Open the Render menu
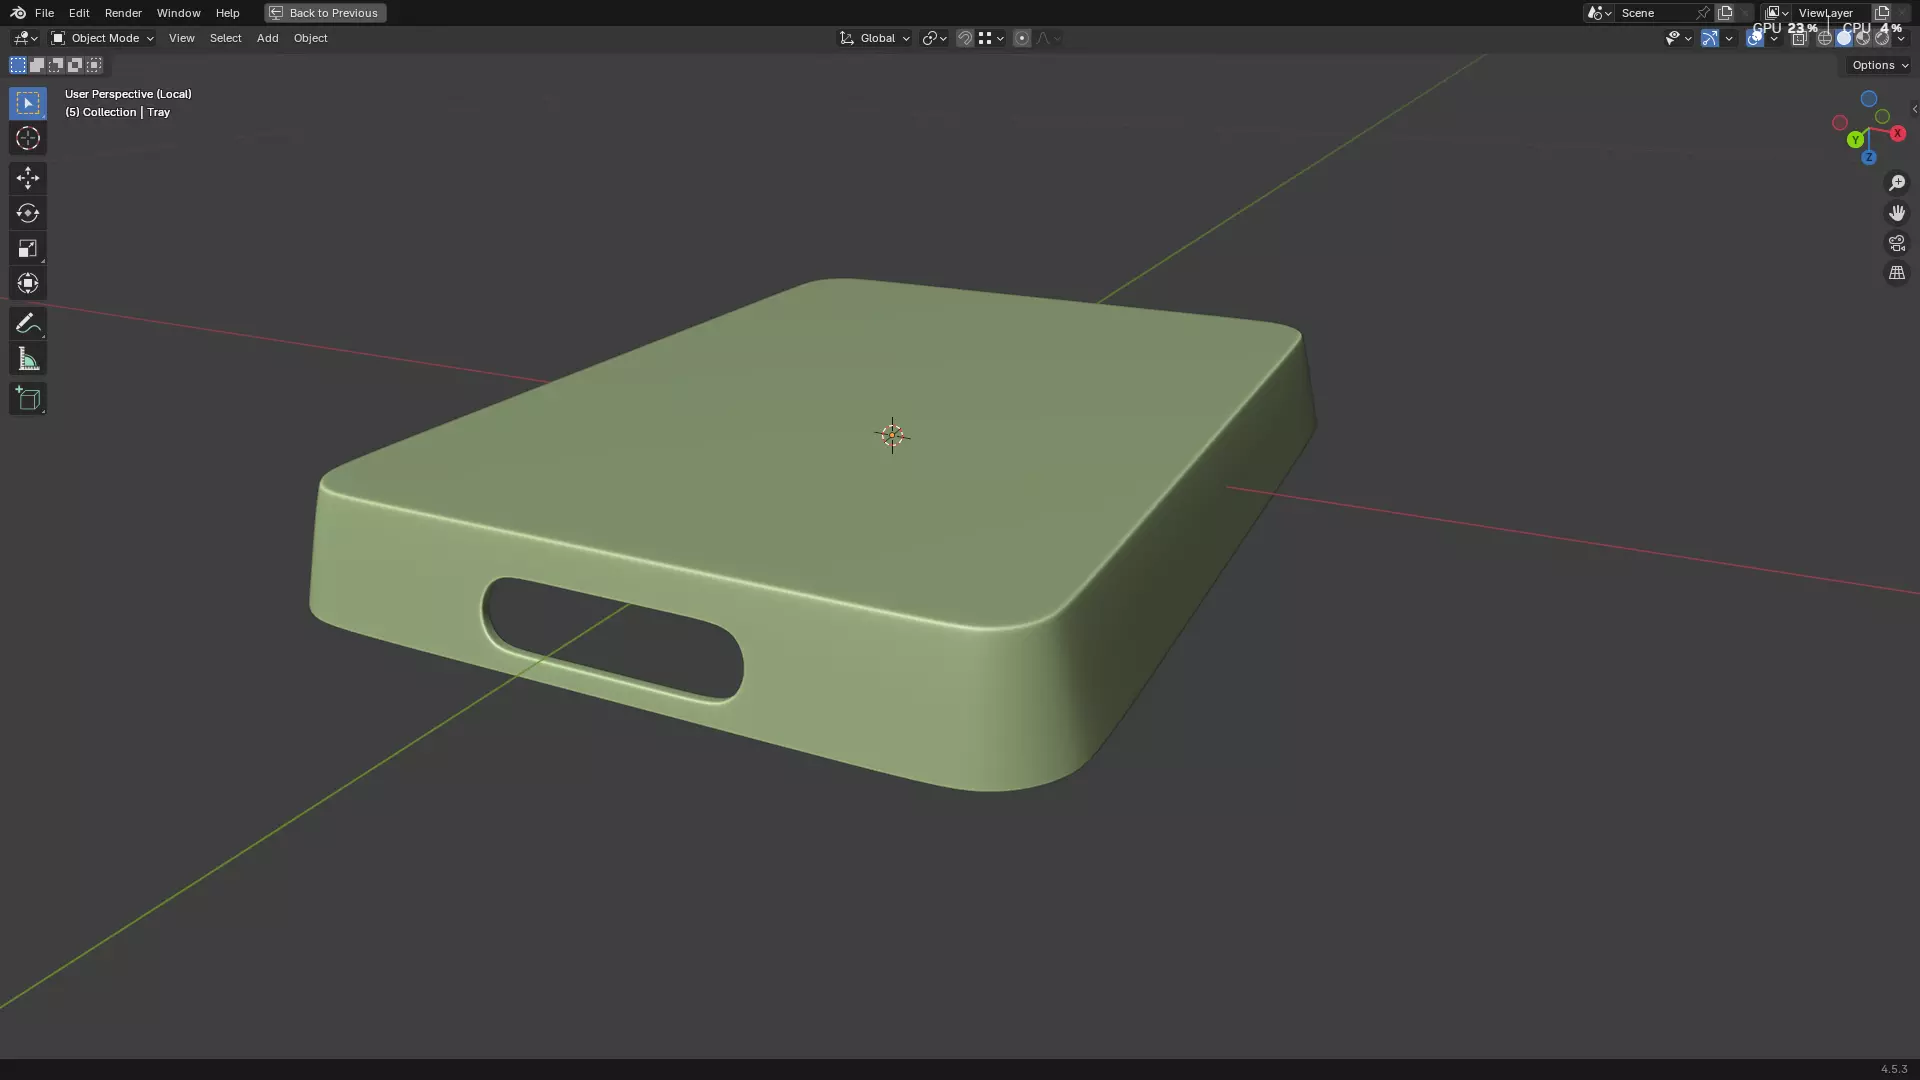 123,13
